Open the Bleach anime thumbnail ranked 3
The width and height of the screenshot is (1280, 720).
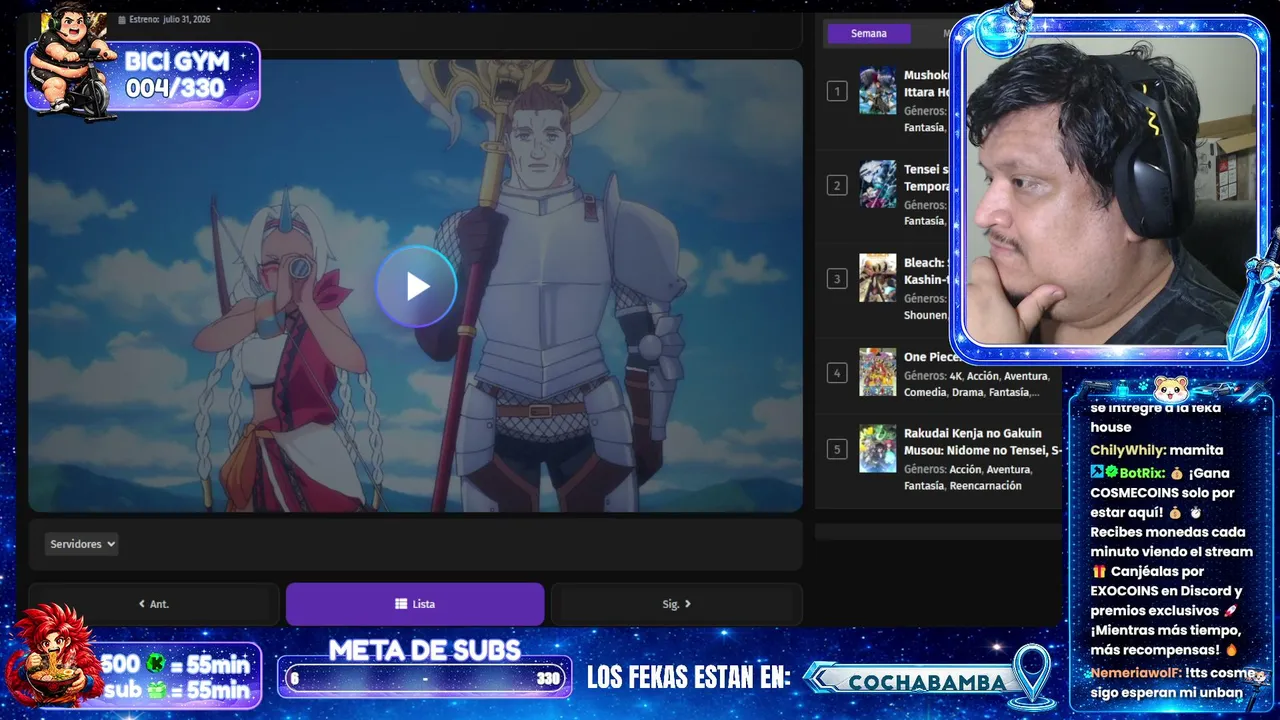[x=878, y=278]
